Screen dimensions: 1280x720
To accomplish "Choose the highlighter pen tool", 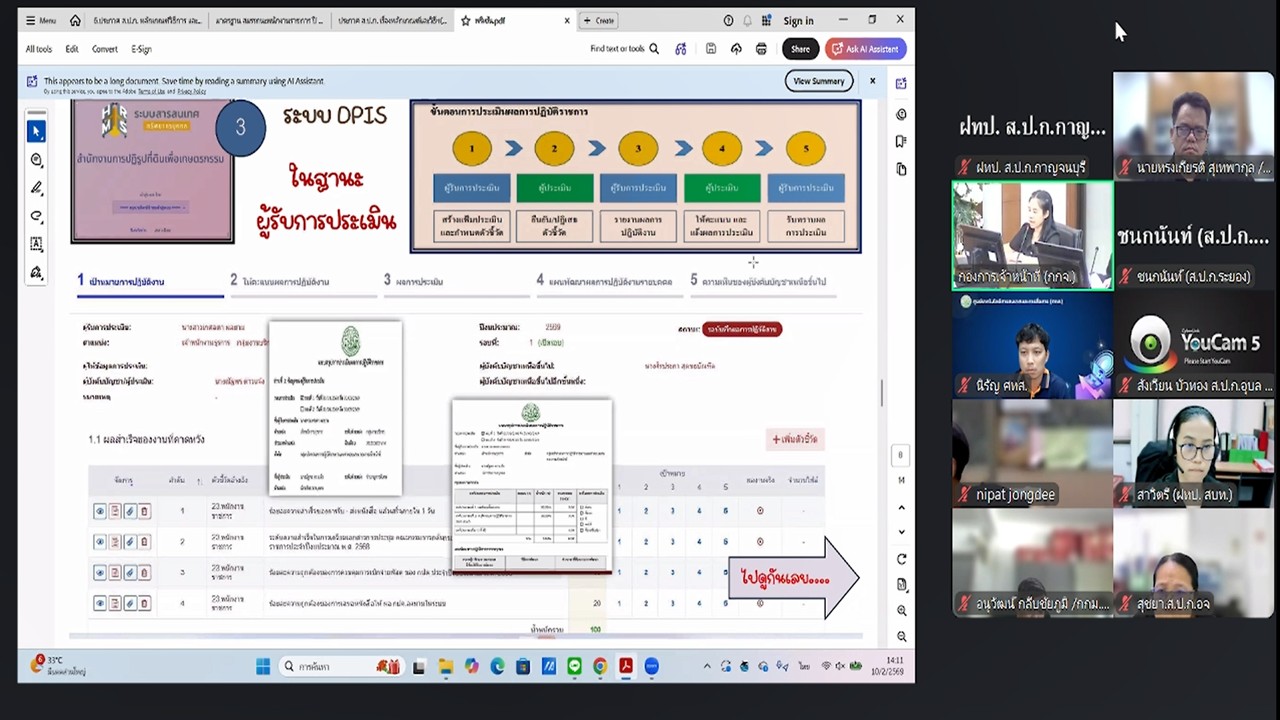I will click(36, 188).
